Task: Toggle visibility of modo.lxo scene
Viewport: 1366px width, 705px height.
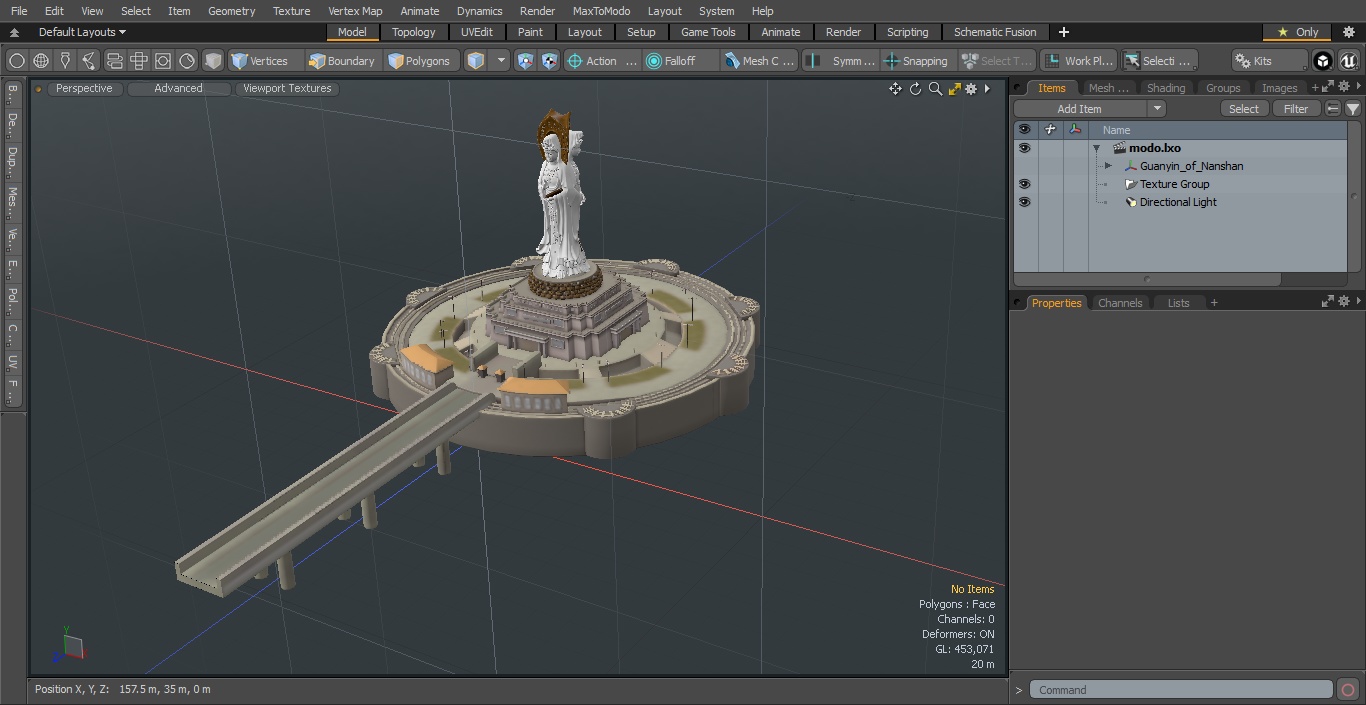Action: (x=1024, y=148)
